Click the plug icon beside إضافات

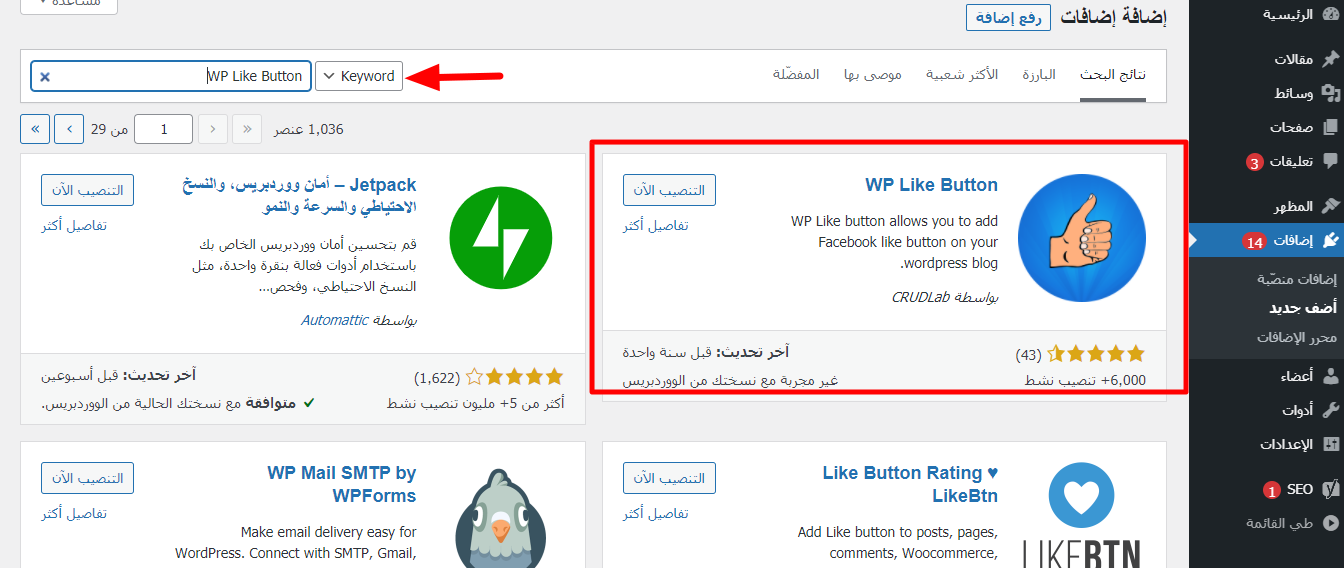tap(1330, 240)
